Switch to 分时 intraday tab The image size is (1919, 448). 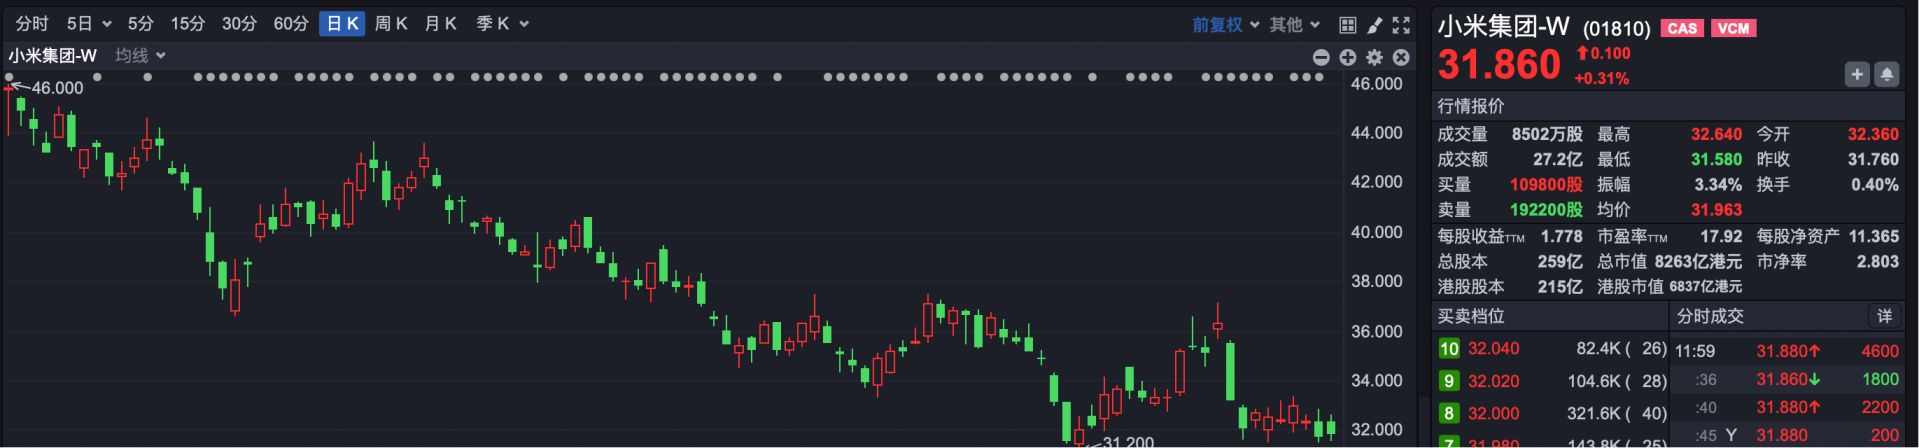(x=32, y=23)
